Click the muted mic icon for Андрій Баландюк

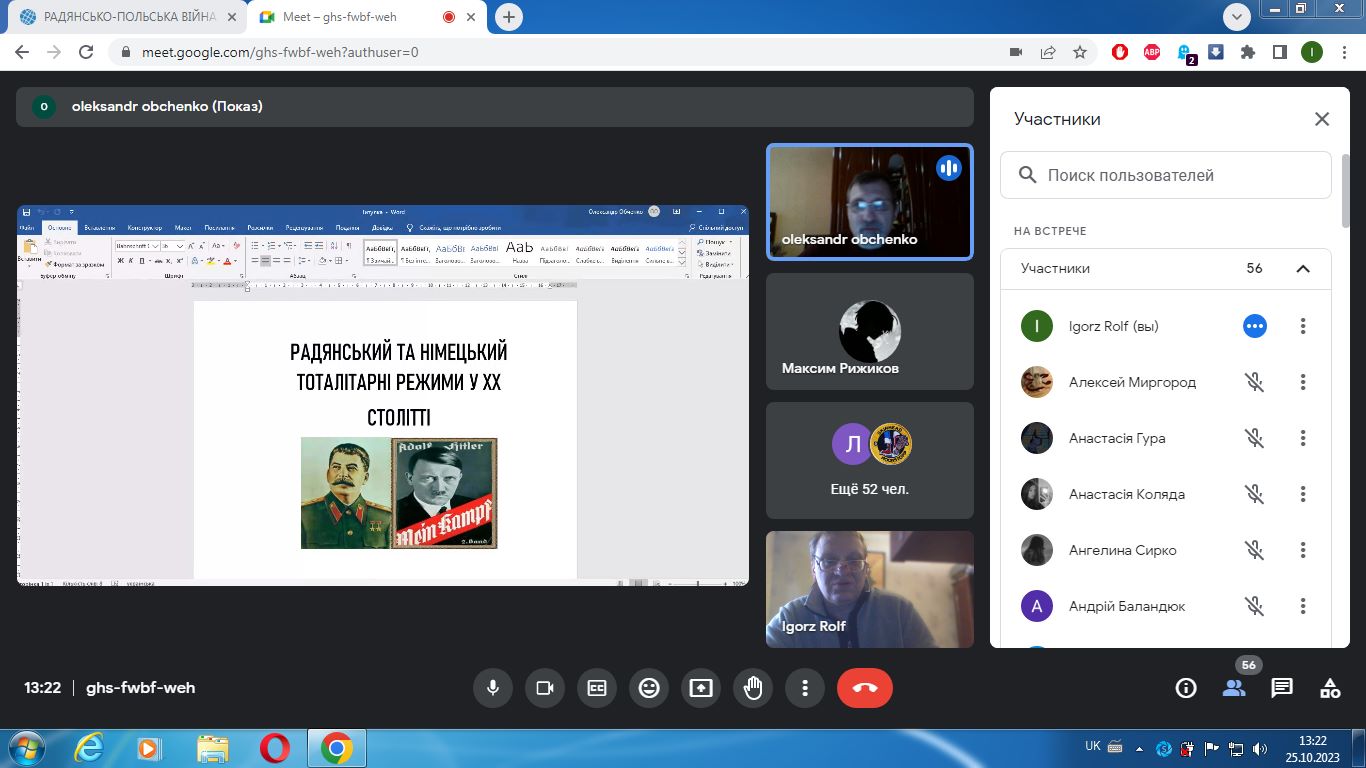[1254, 606]
